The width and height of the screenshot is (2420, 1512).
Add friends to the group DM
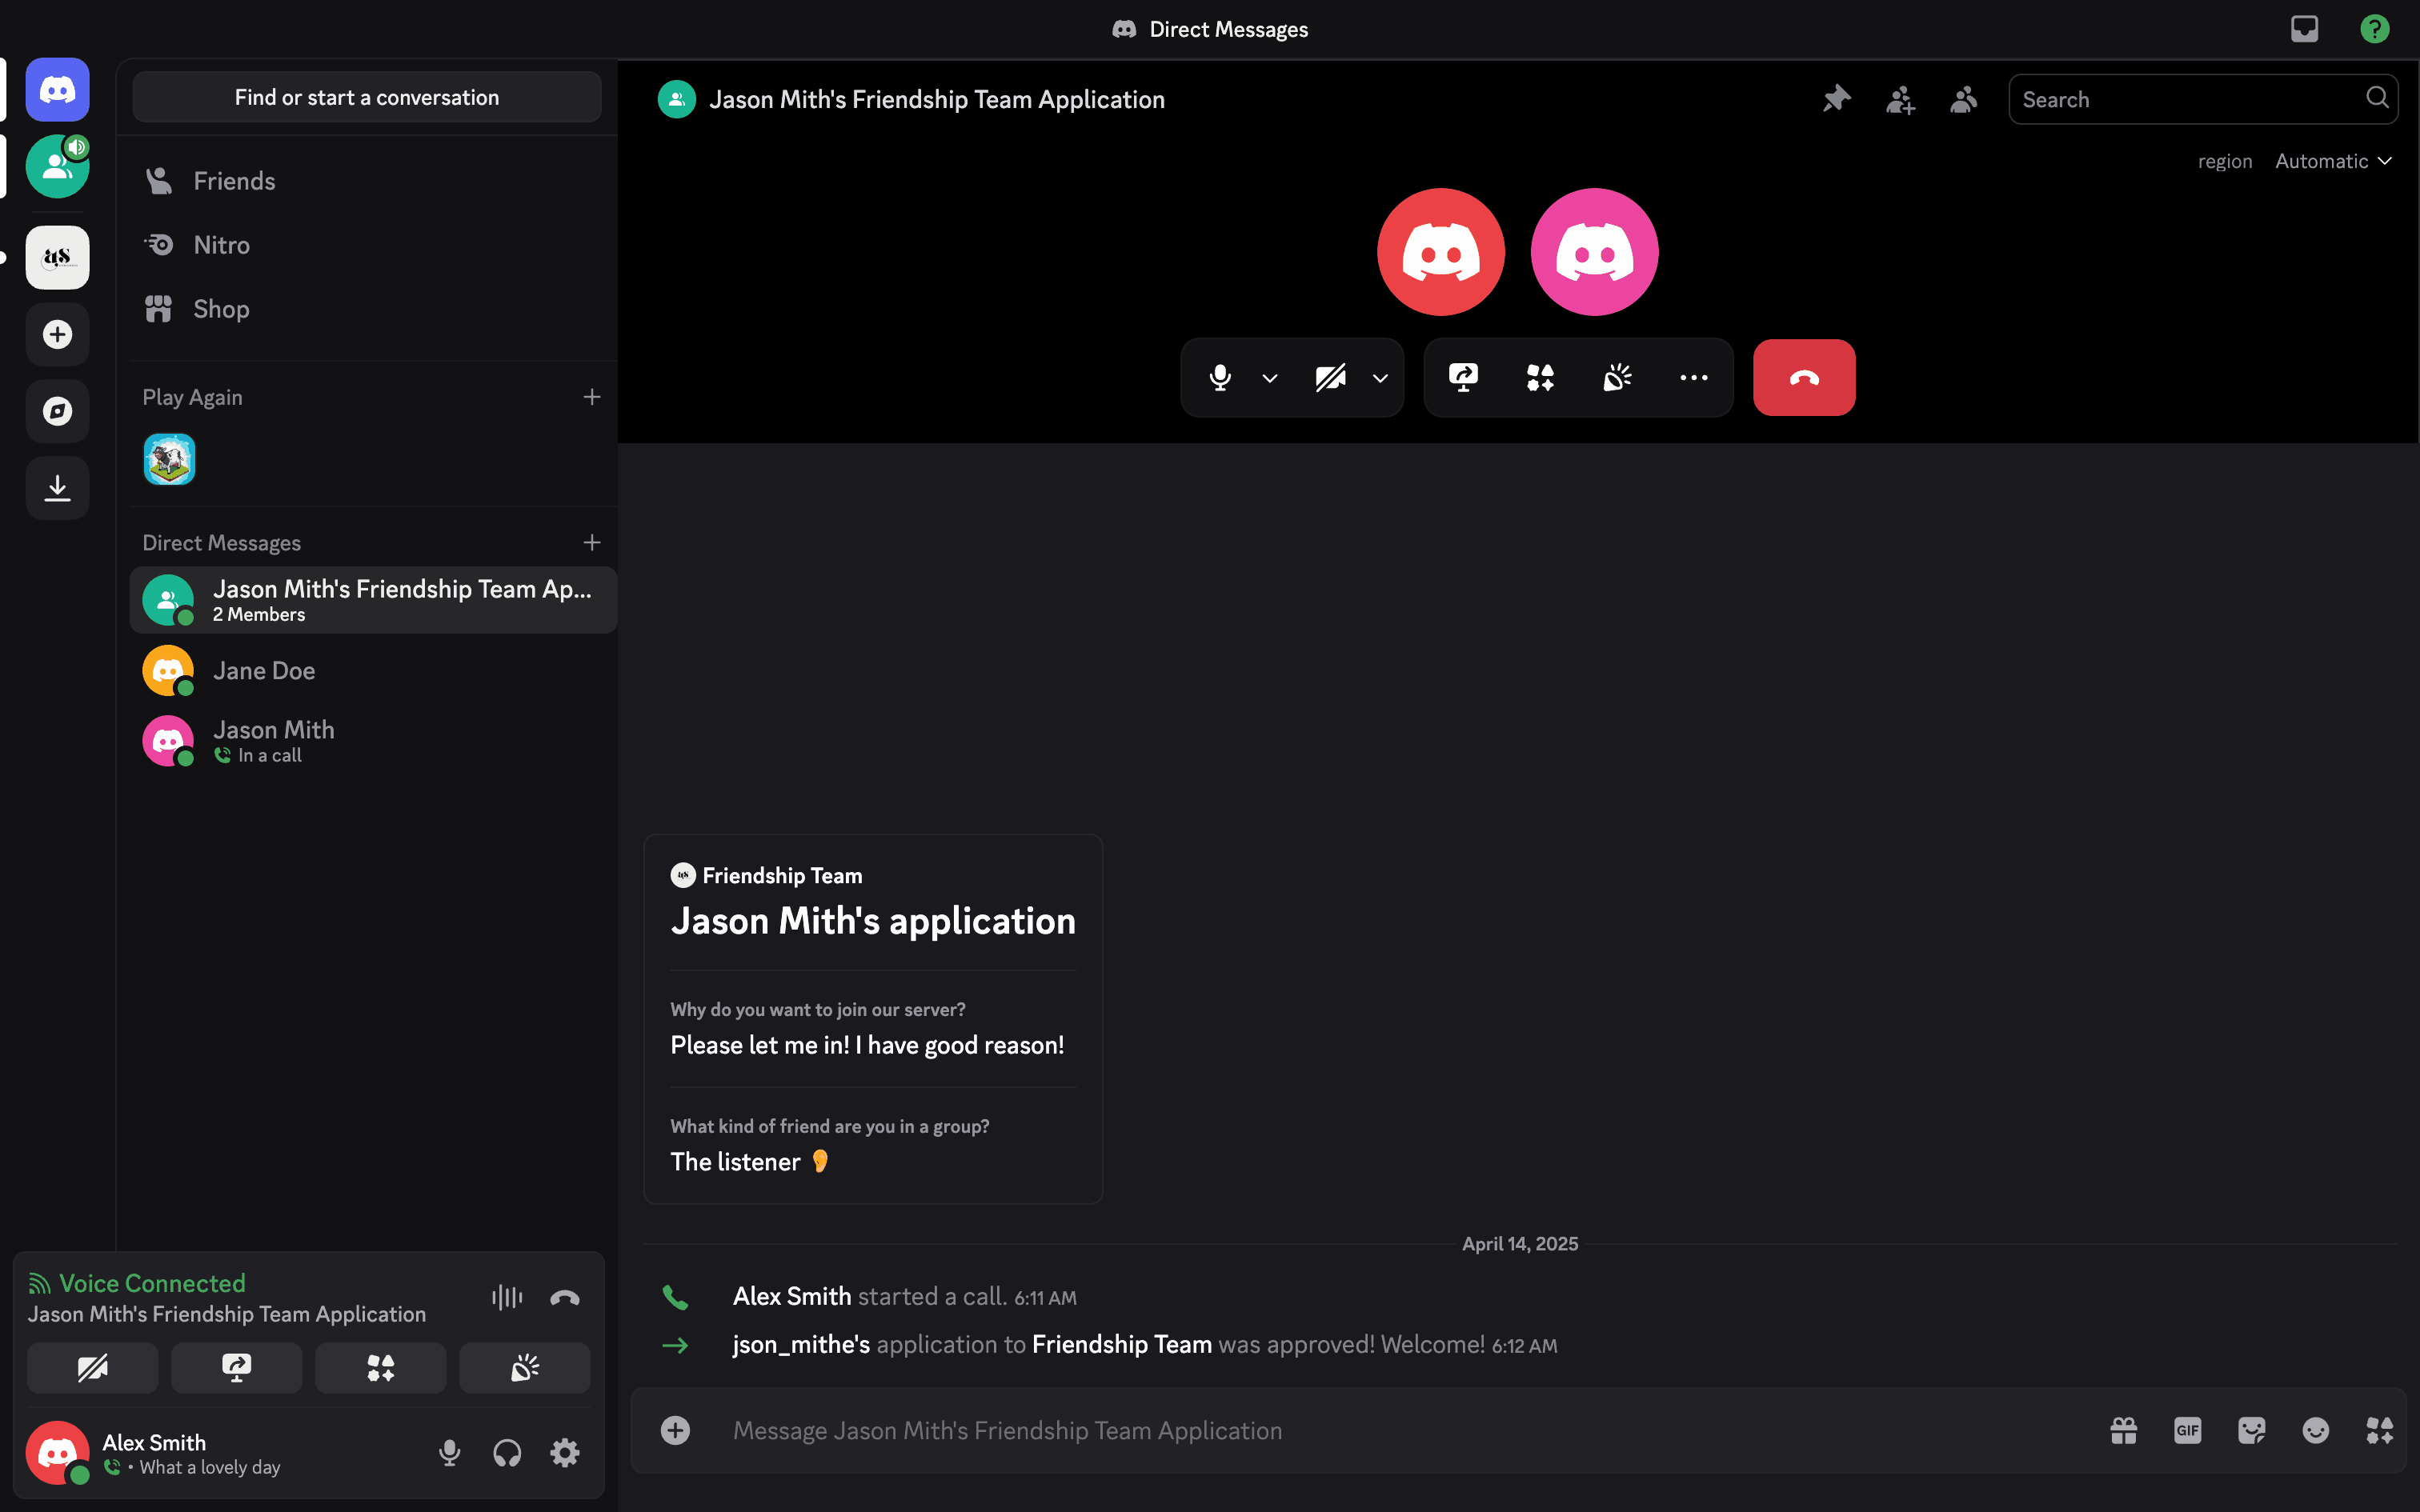1900,99
